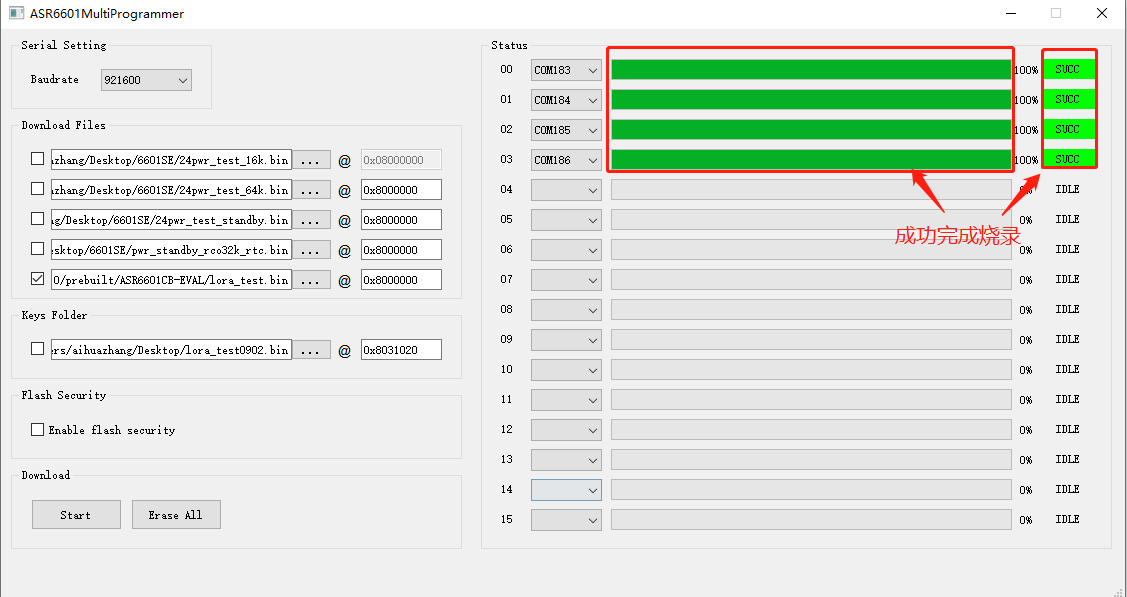Screen dimensions: 1127x597
Task: Browse for 24pwr_test_standby.bin with its ... button
Action: click(311, 221)
